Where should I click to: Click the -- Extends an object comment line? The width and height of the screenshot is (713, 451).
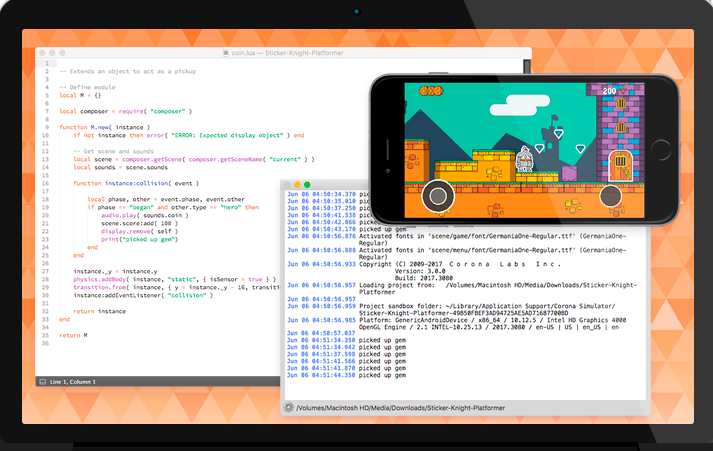pos(128,71)
